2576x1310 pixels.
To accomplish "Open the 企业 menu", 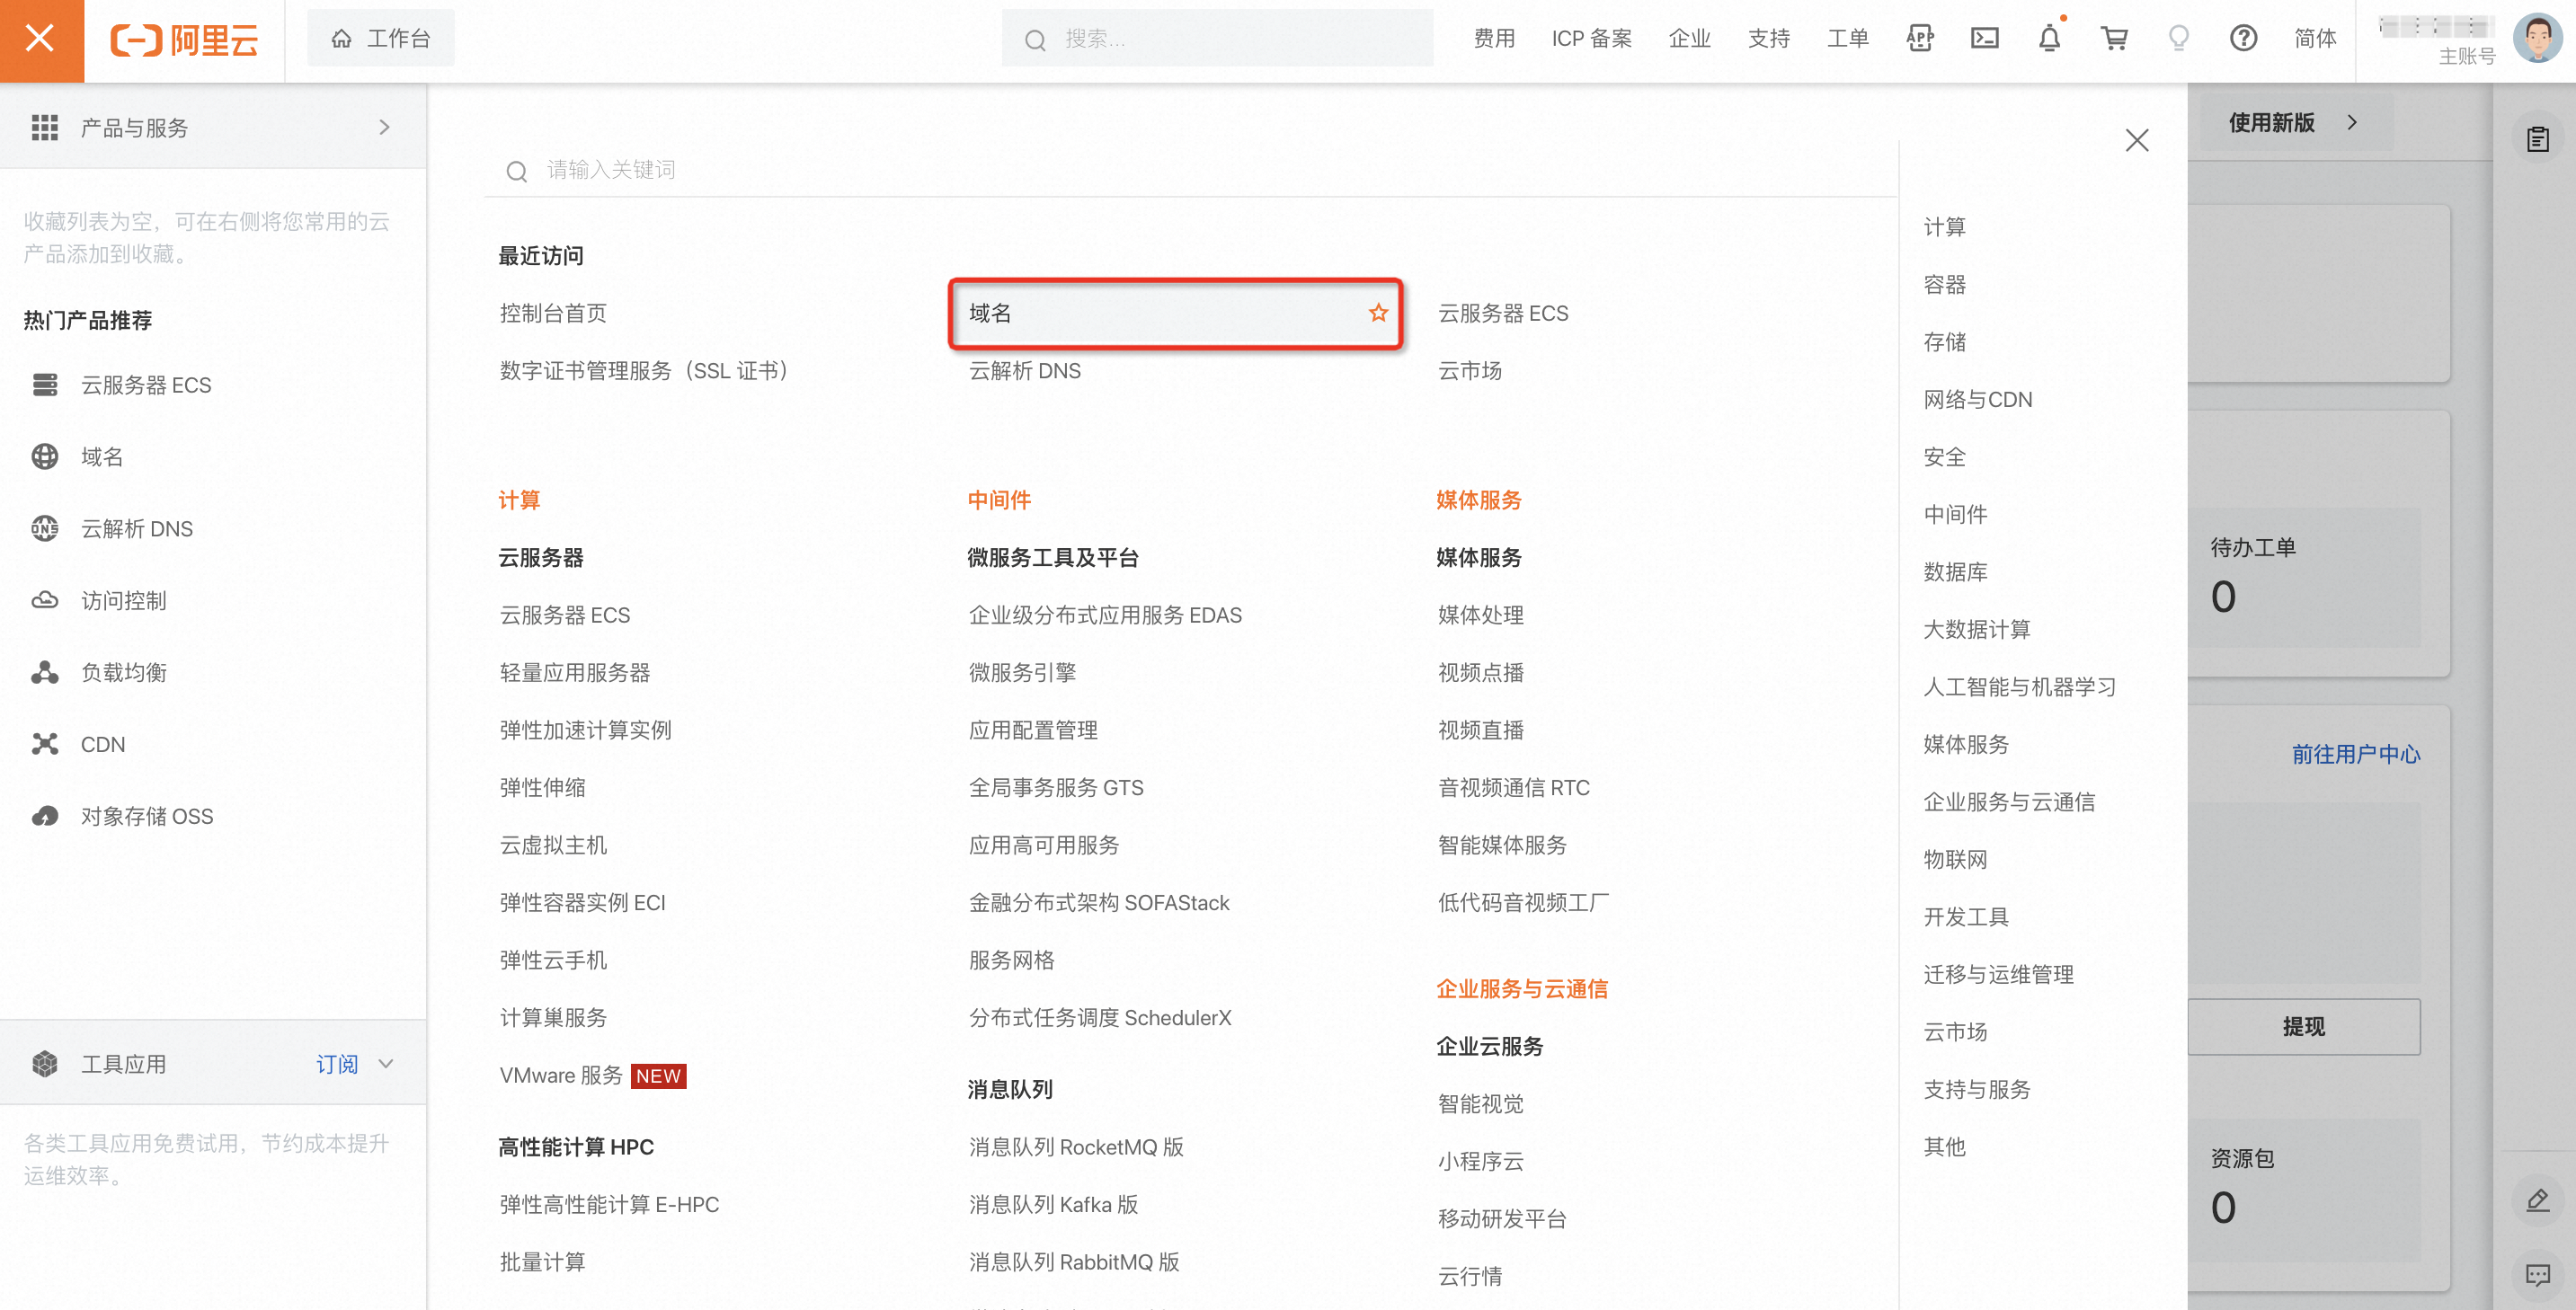I will point(1689,39).
